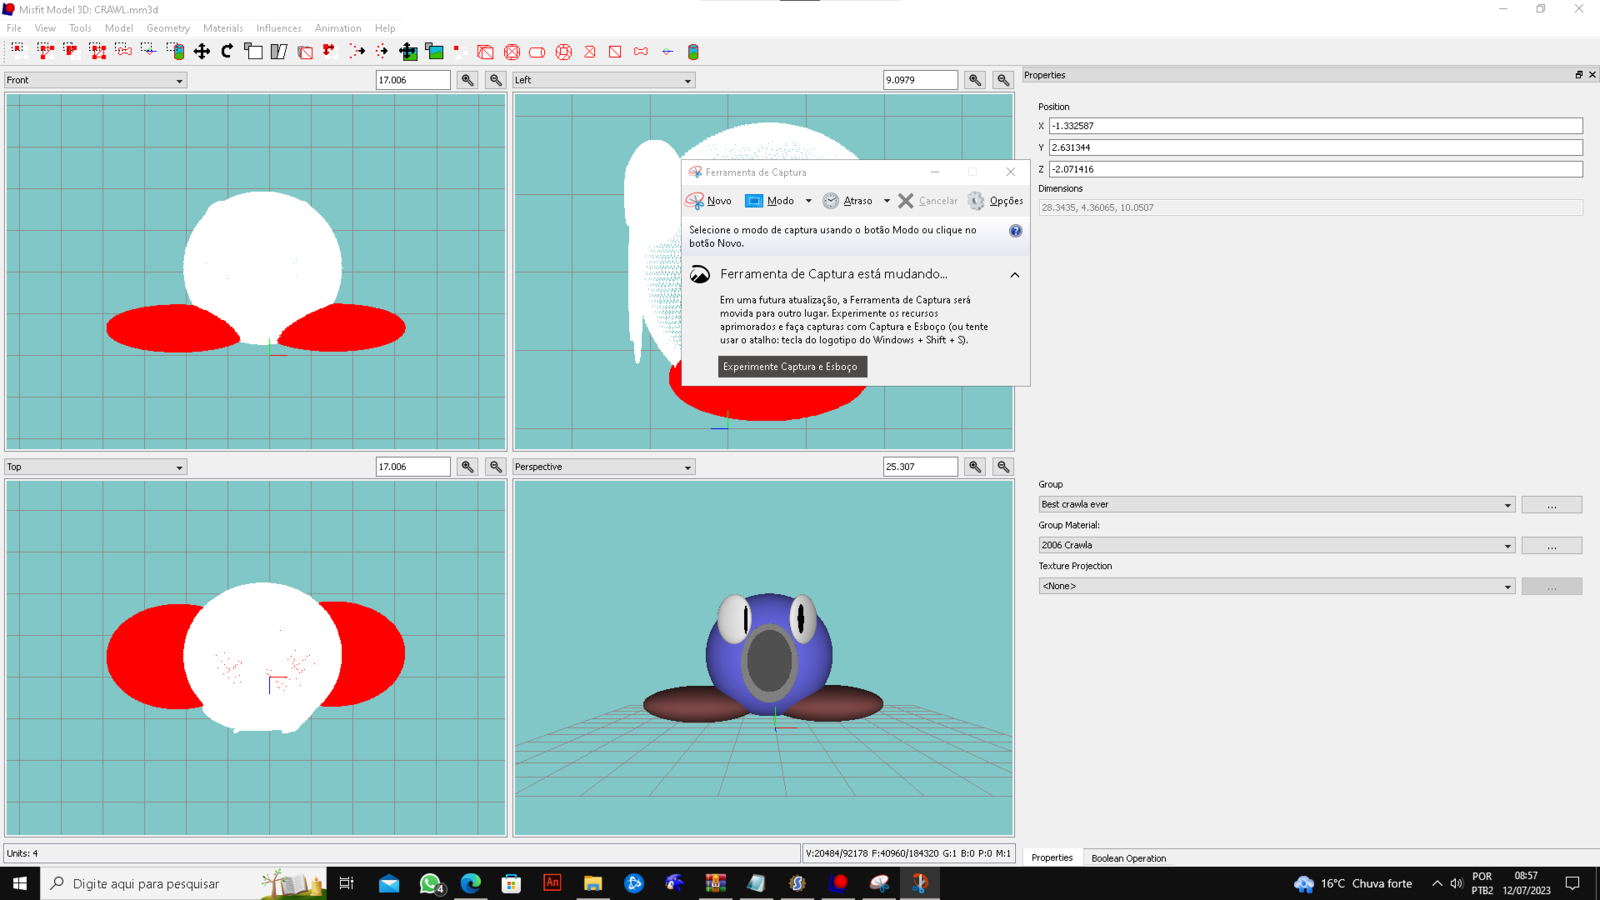Image resolution: width=1600 pixels, height=900 pixels.
Task: Activate the Create Point tool
Action: click(x=667, y=51)
